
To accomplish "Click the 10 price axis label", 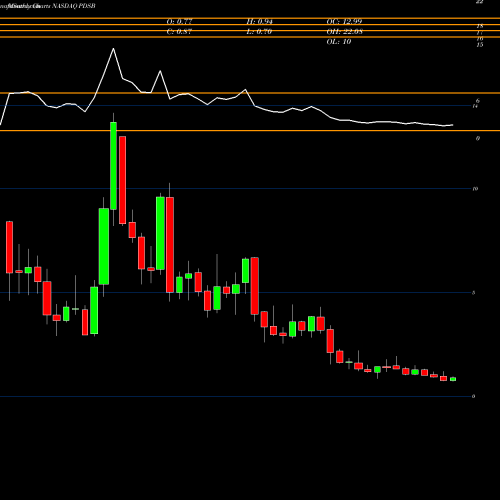I will coord(475,189).
